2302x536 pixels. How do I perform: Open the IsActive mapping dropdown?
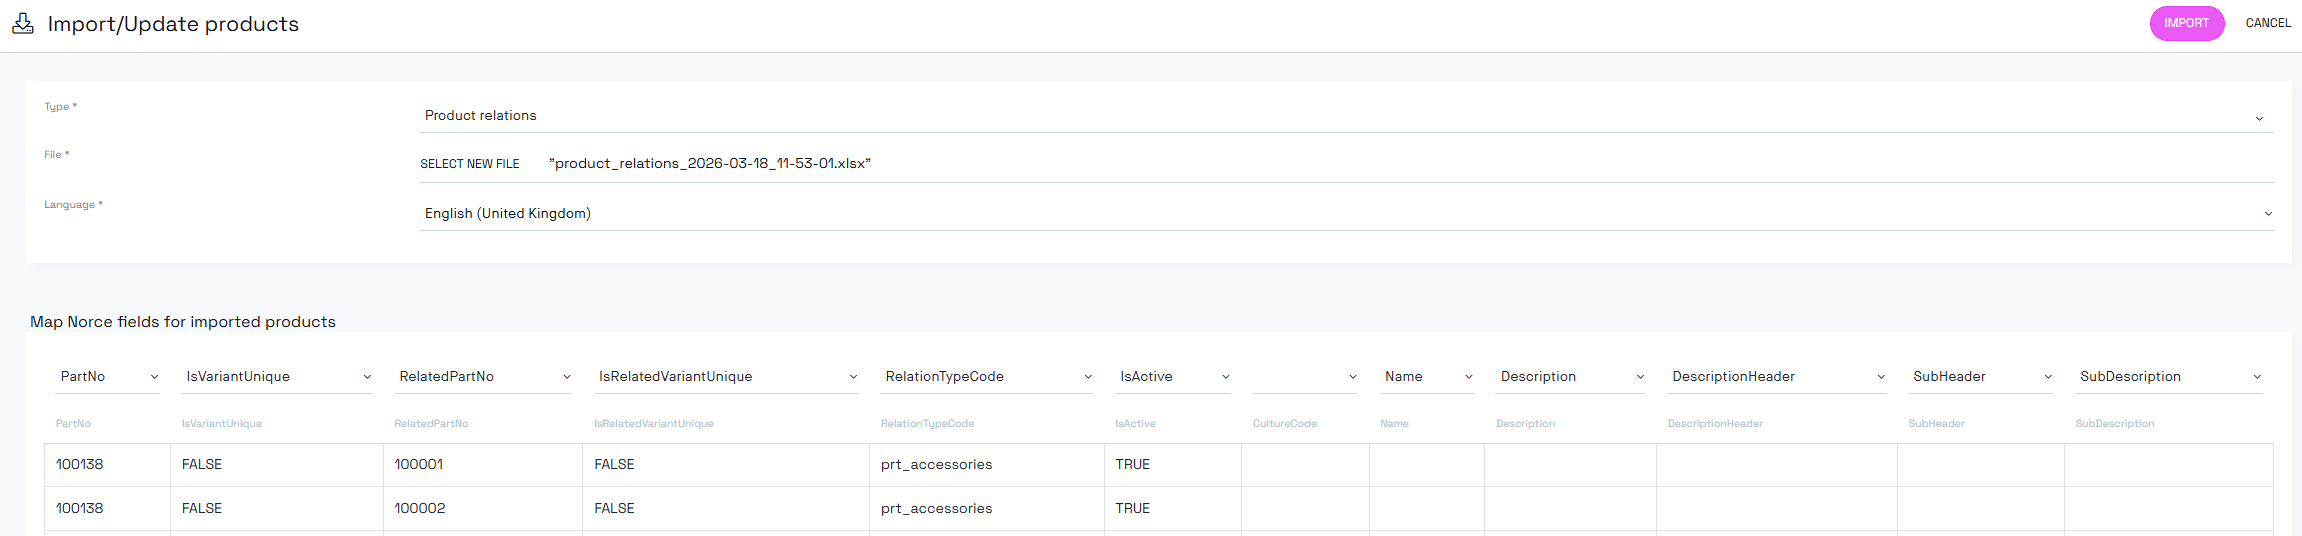coord(1173,377)
